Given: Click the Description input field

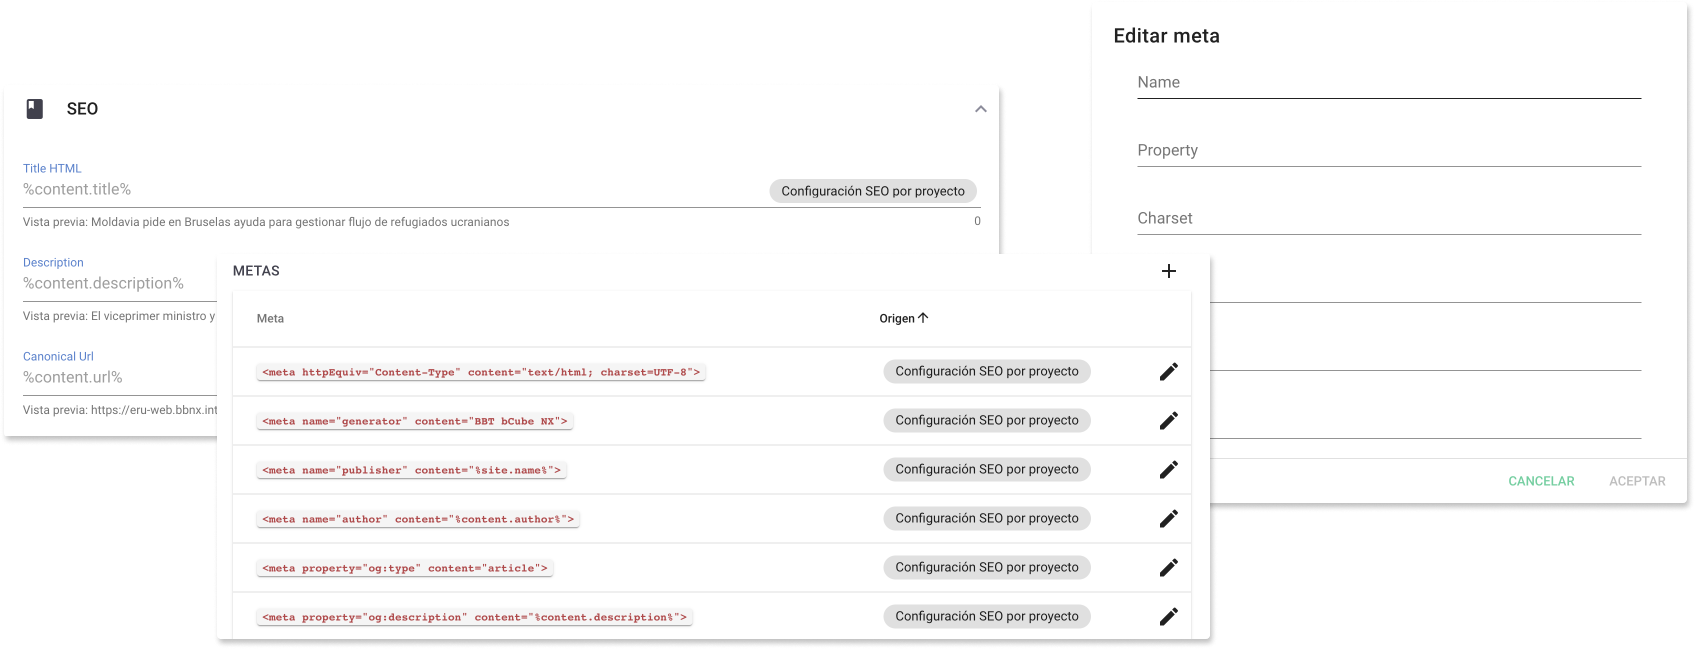Looking at the screenshot, I should (x=118, y=284).
